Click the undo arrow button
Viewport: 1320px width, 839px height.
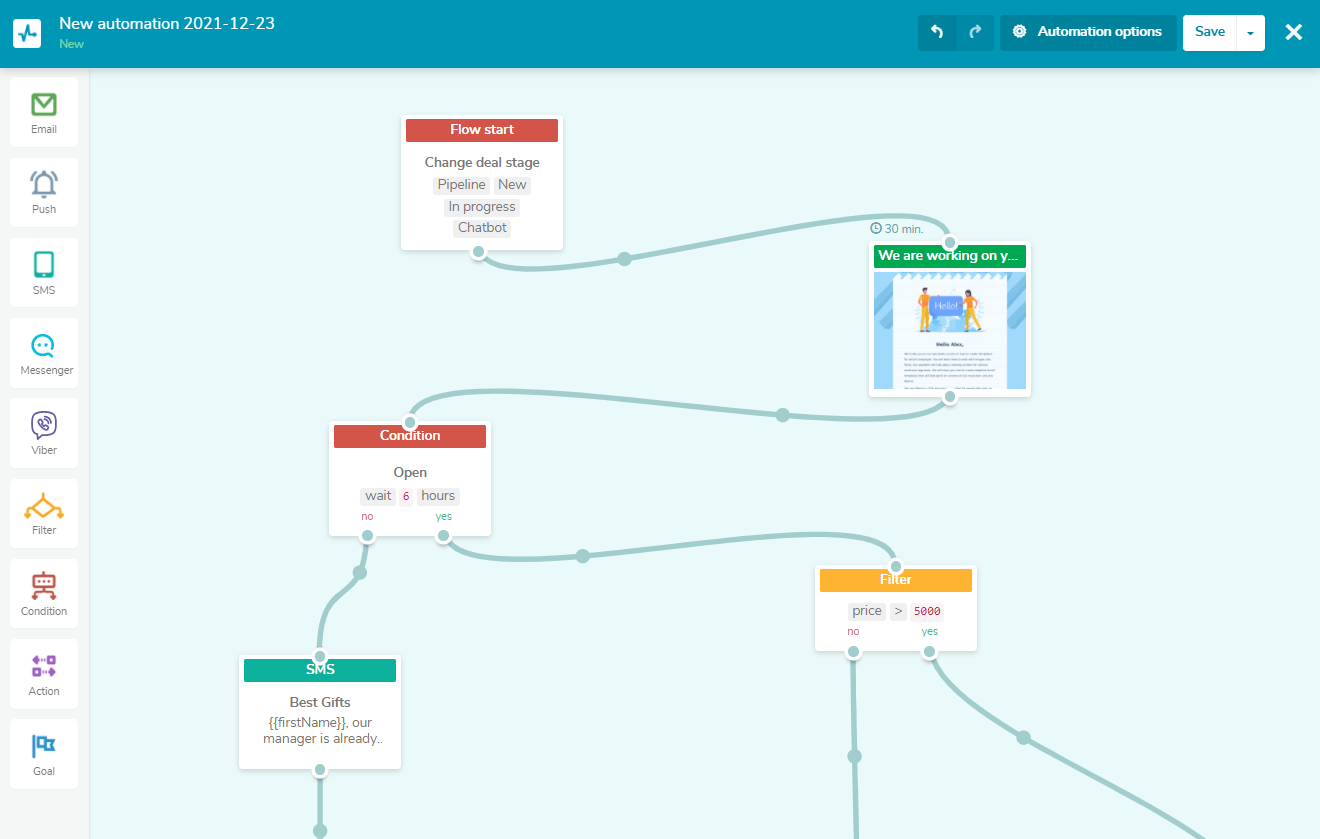click(x=937, y=32)
